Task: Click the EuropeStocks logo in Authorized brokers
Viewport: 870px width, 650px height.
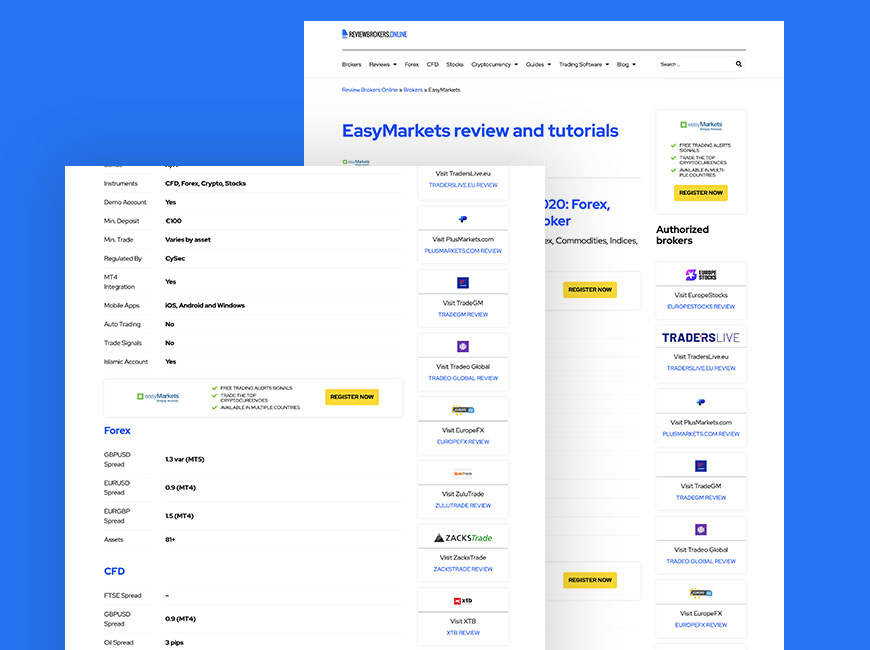Action: pyautogui.click(x=701, y=275)
